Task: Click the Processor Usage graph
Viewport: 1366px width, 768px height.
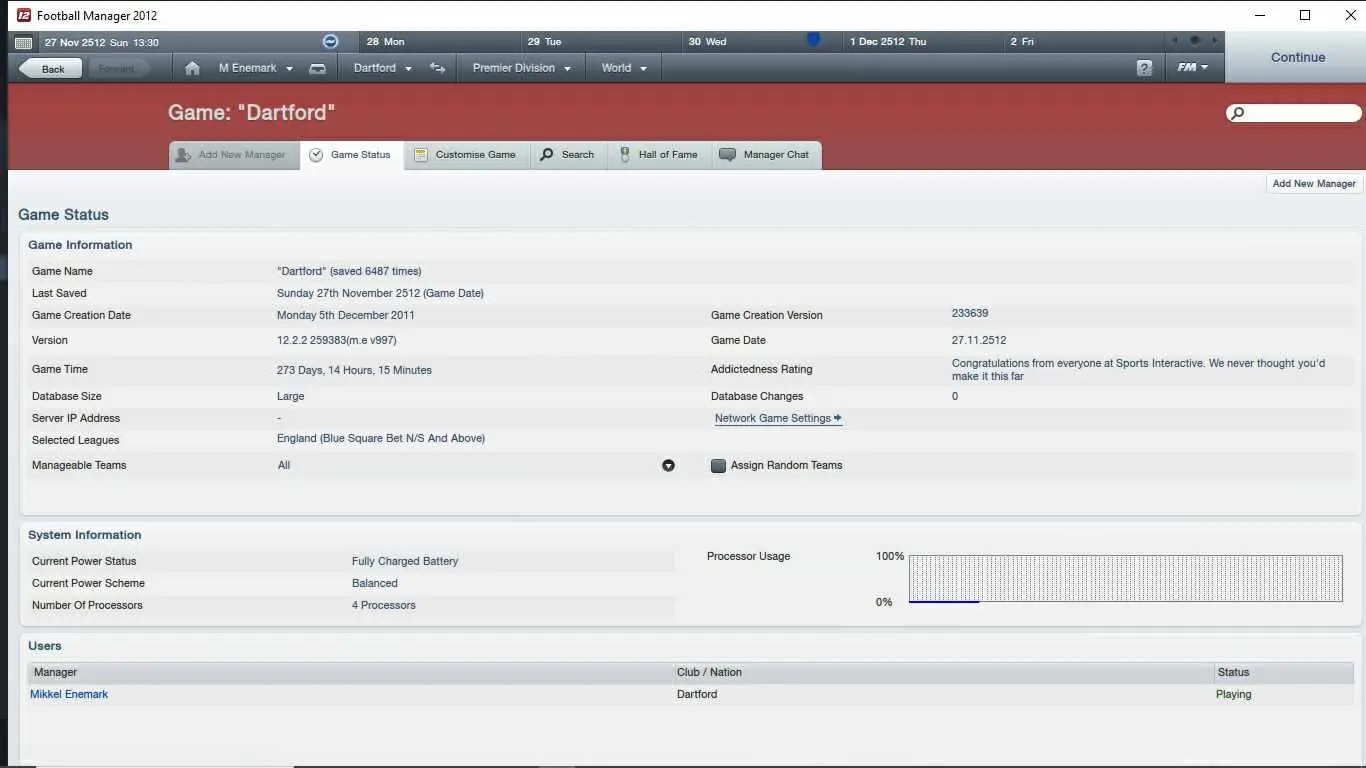Action: [1125, 579]
